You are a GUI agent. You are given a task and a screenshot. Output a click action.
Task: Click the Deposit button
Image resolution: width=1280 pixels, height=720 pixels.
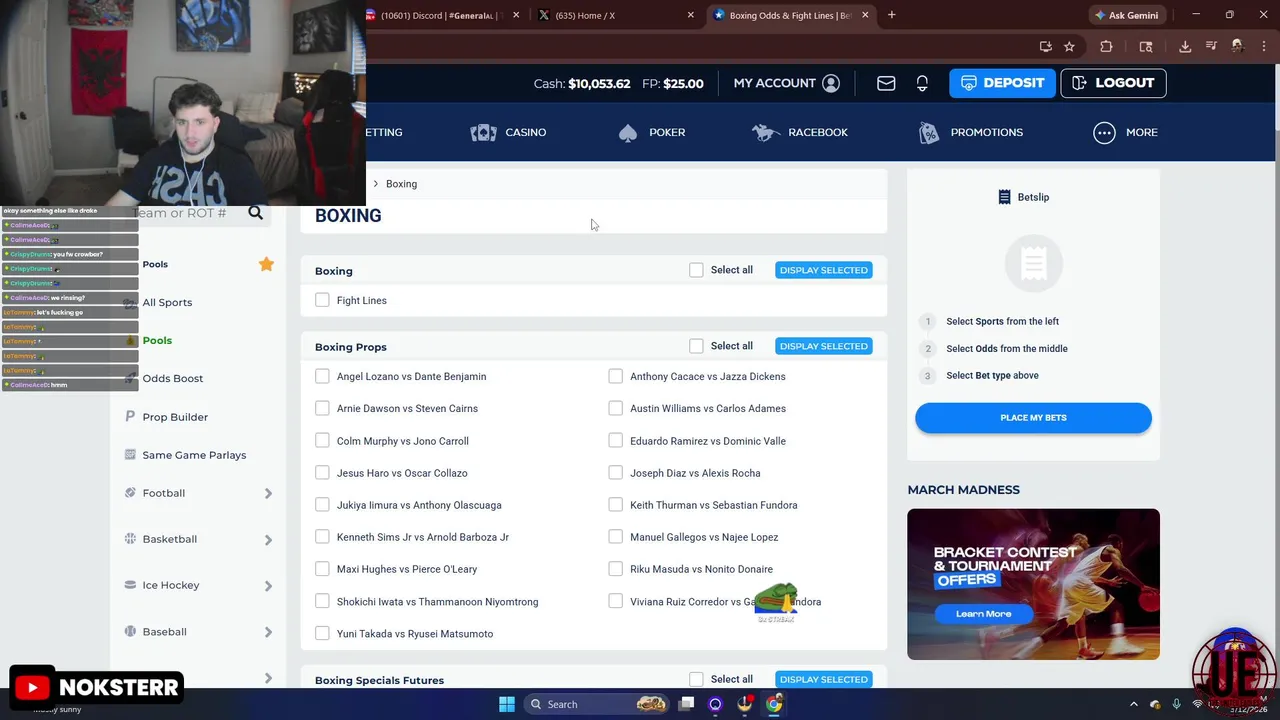[1002, 83]
